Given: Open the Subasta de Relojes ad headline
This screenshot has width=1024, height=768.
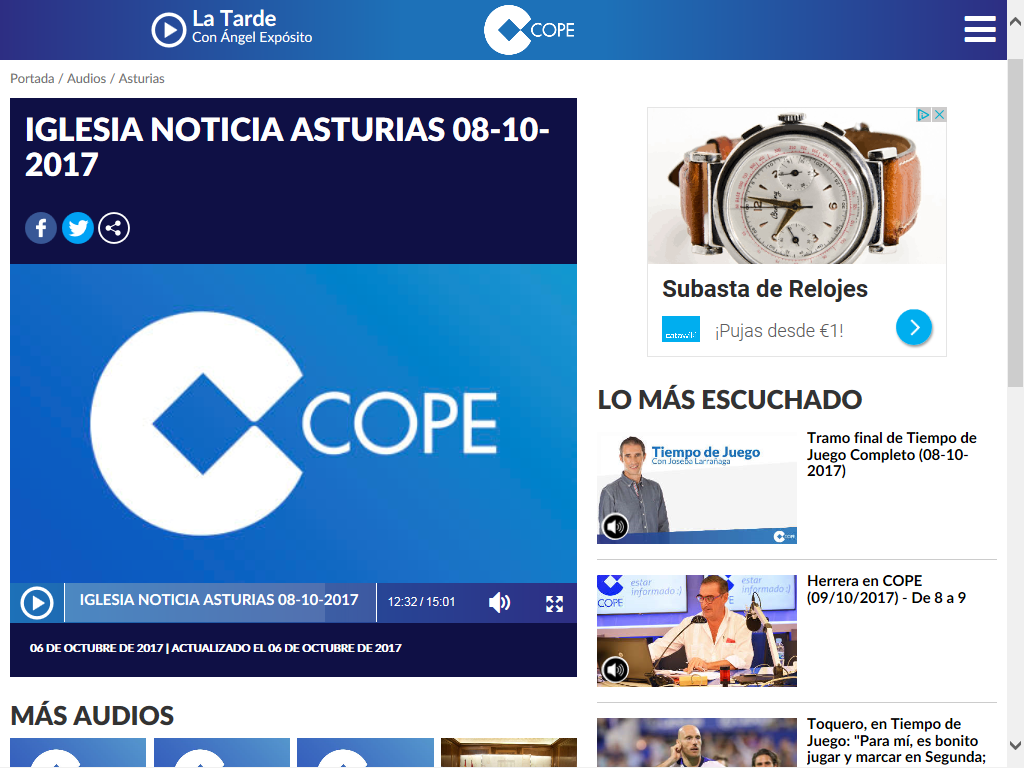Looking at the screenshot, I should tap(765, 289).
